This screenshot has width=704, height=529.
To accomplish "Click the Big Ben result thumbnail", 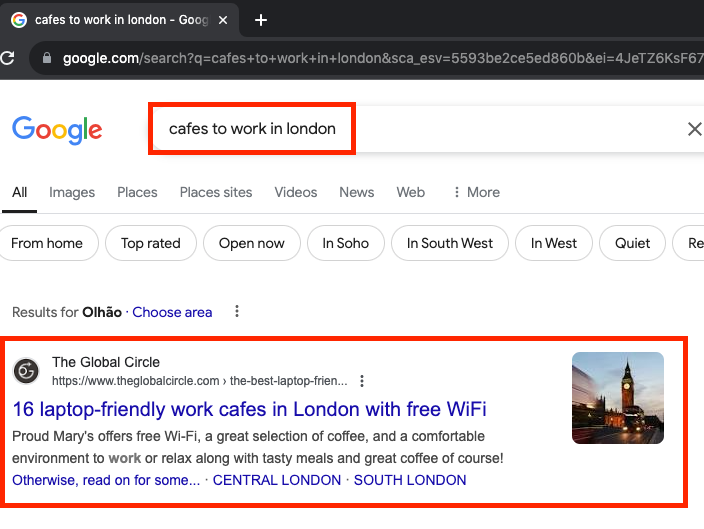I will pos(618,398).
